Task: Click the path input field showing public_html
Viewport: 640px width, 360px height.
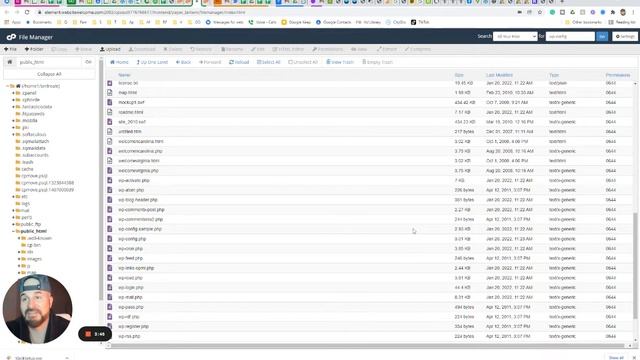Action: tap(49, 62)
